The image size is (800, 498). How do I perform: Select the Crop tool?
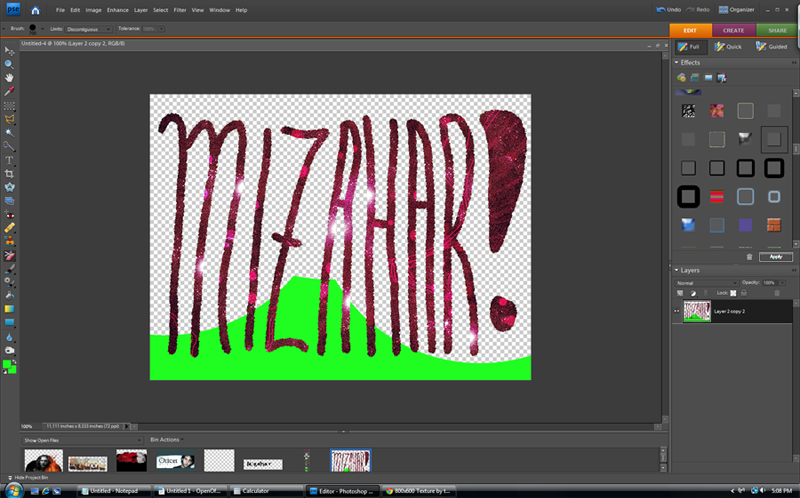coord(9,174)
